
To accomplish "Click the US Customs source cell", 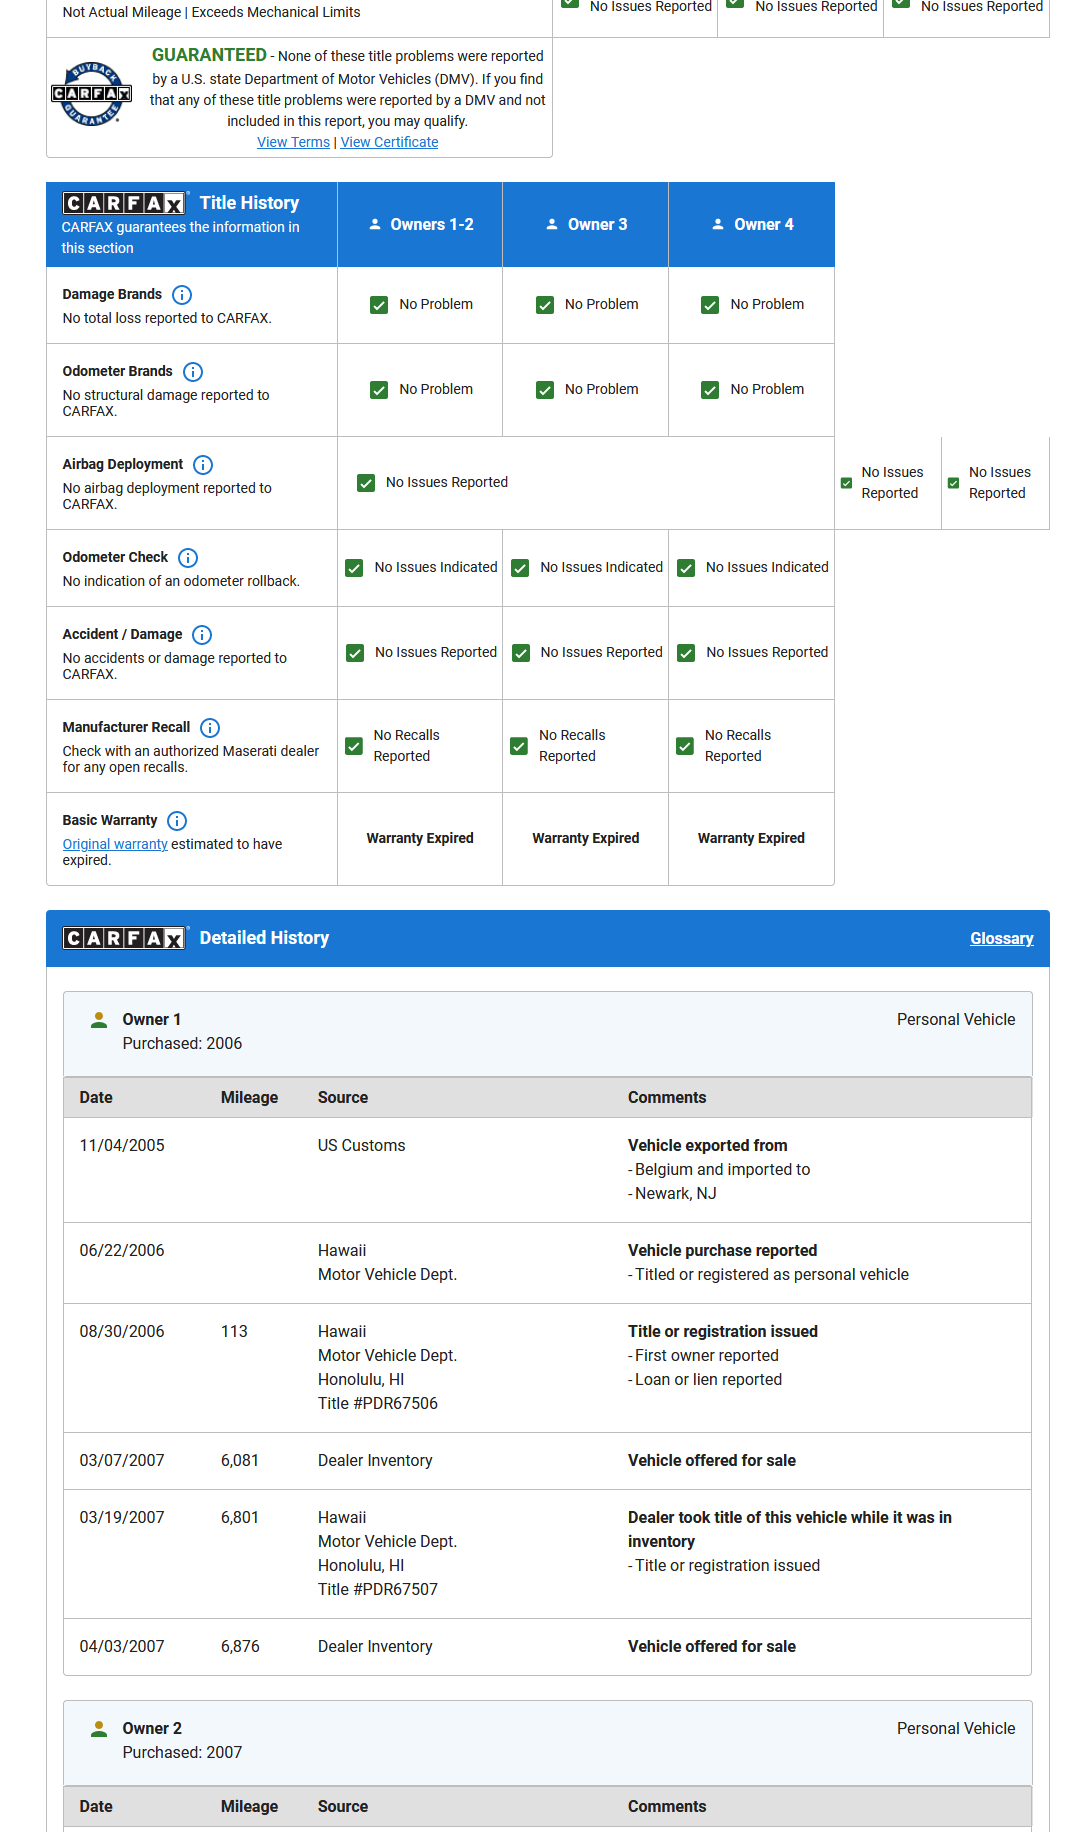I will coord(361,1145).
